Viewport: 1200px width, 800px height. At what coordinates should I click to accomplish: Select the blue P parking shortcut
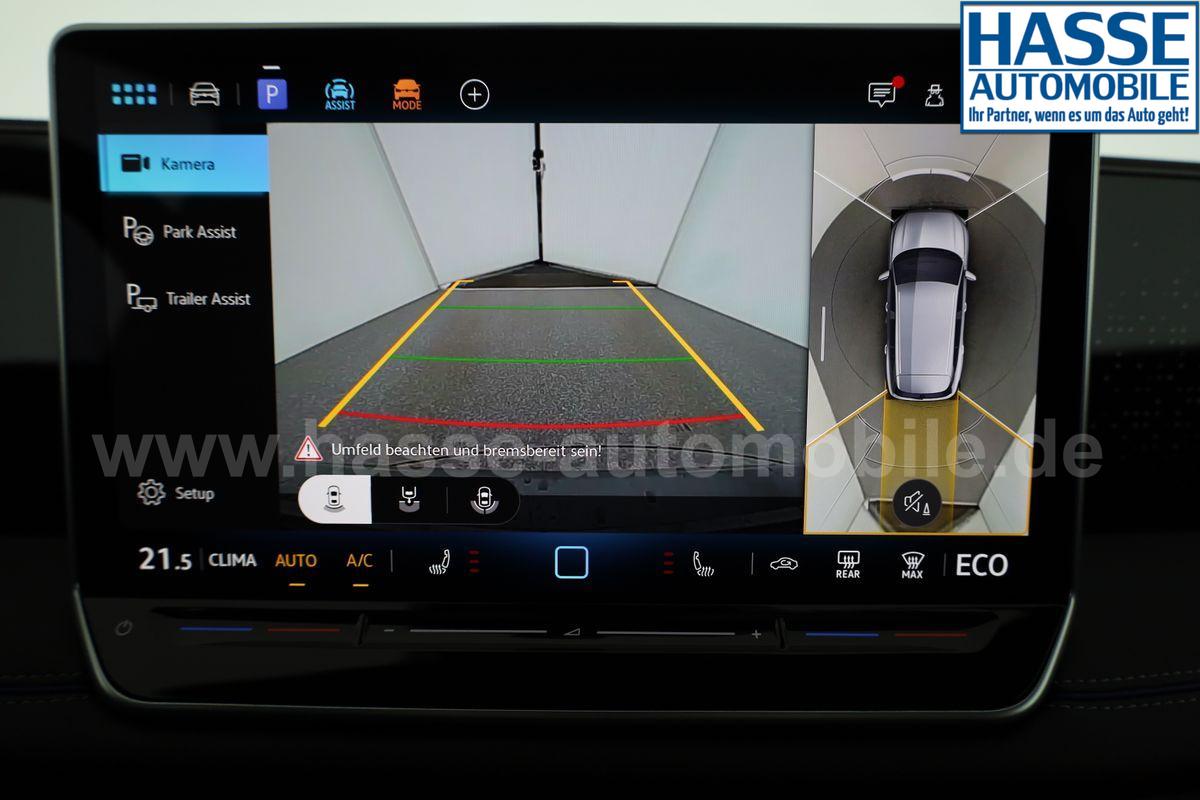click(x=271, y=94)
